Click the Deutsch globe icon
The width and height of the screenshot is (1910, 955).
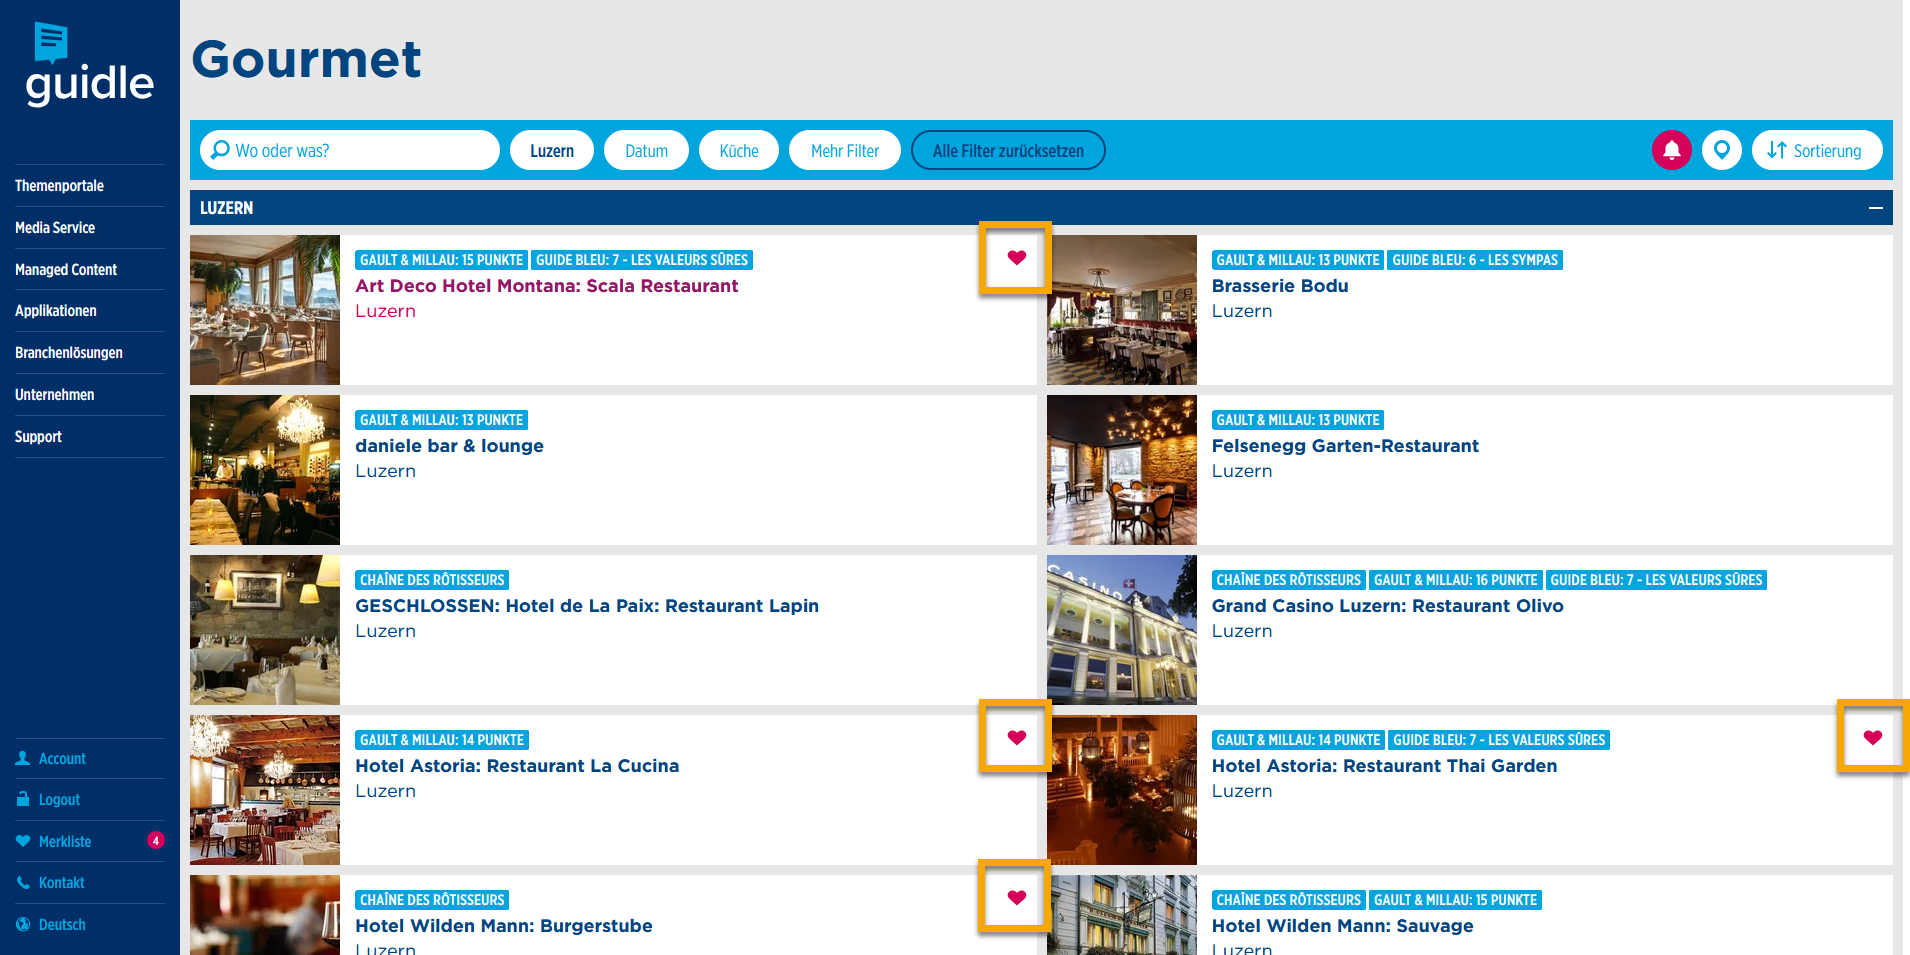23,924
